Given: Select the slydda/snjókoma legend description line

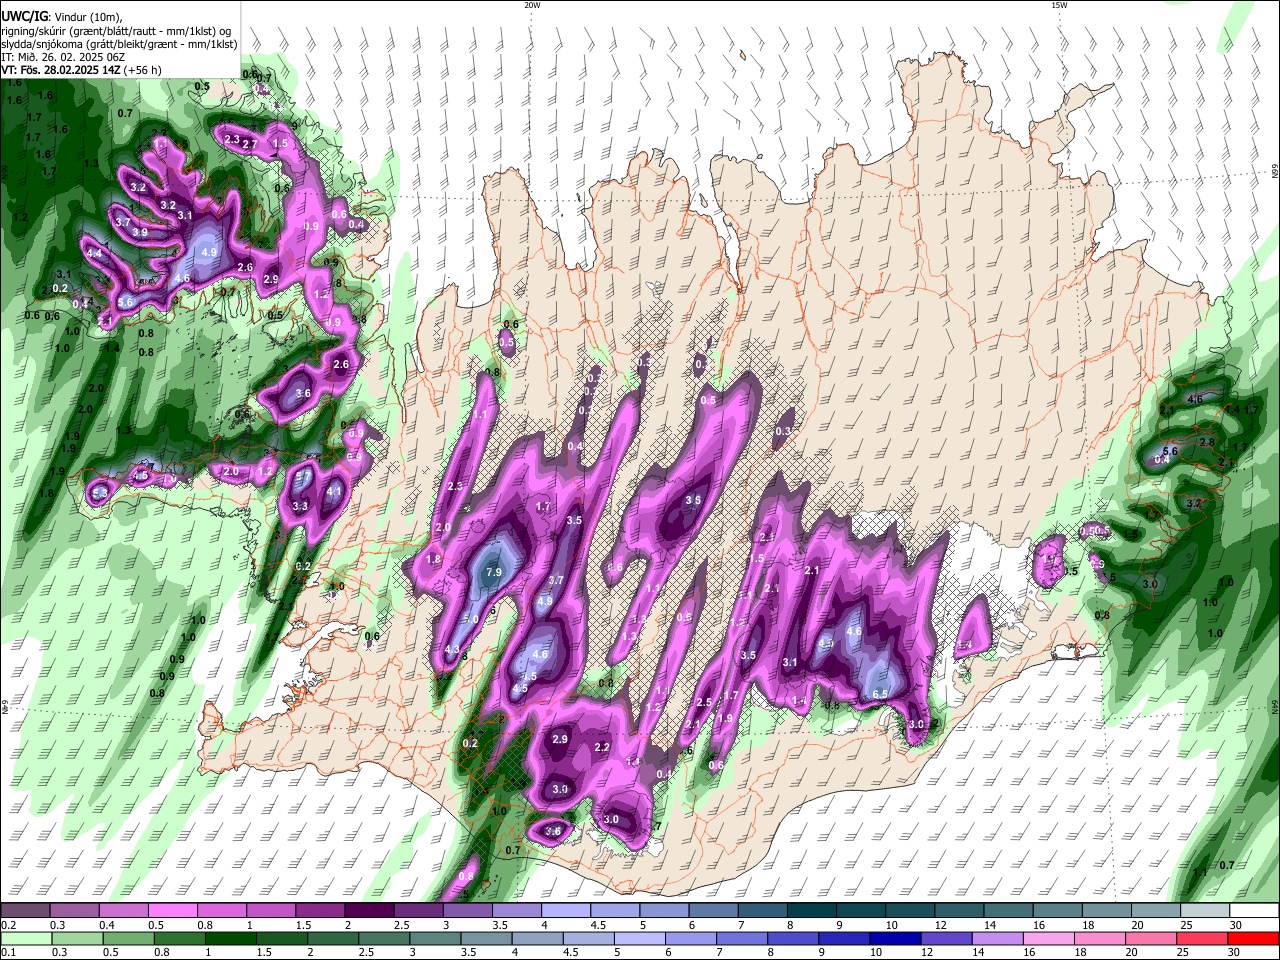Looking at the screenshot, I should 119,44.
